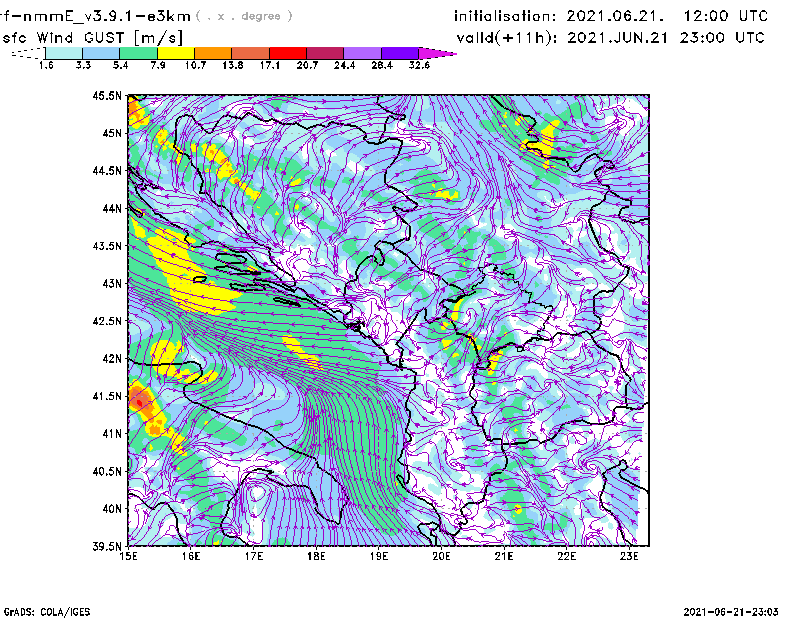Click the initialisation time '12:00 UTC'
The image size is (800, 618).
[x=726, y=16]
